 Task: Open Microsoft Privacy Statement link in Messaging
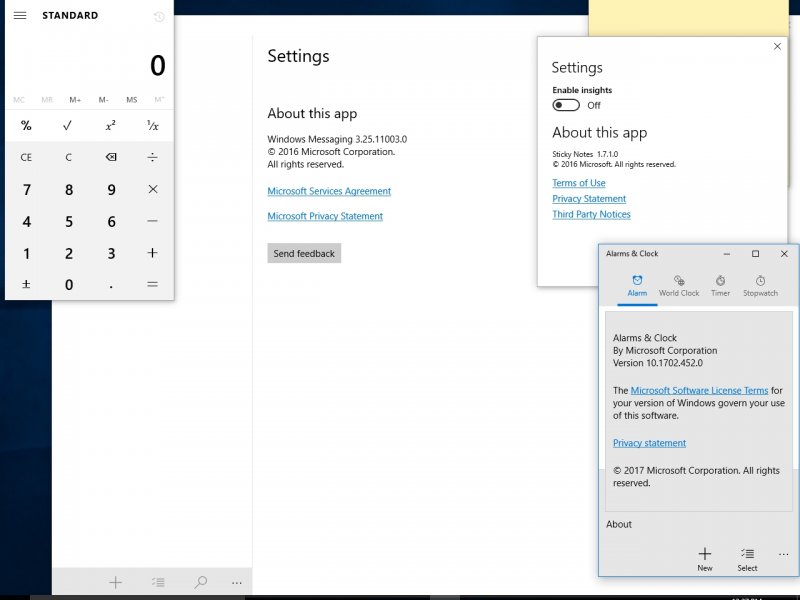tap(325, 216)
